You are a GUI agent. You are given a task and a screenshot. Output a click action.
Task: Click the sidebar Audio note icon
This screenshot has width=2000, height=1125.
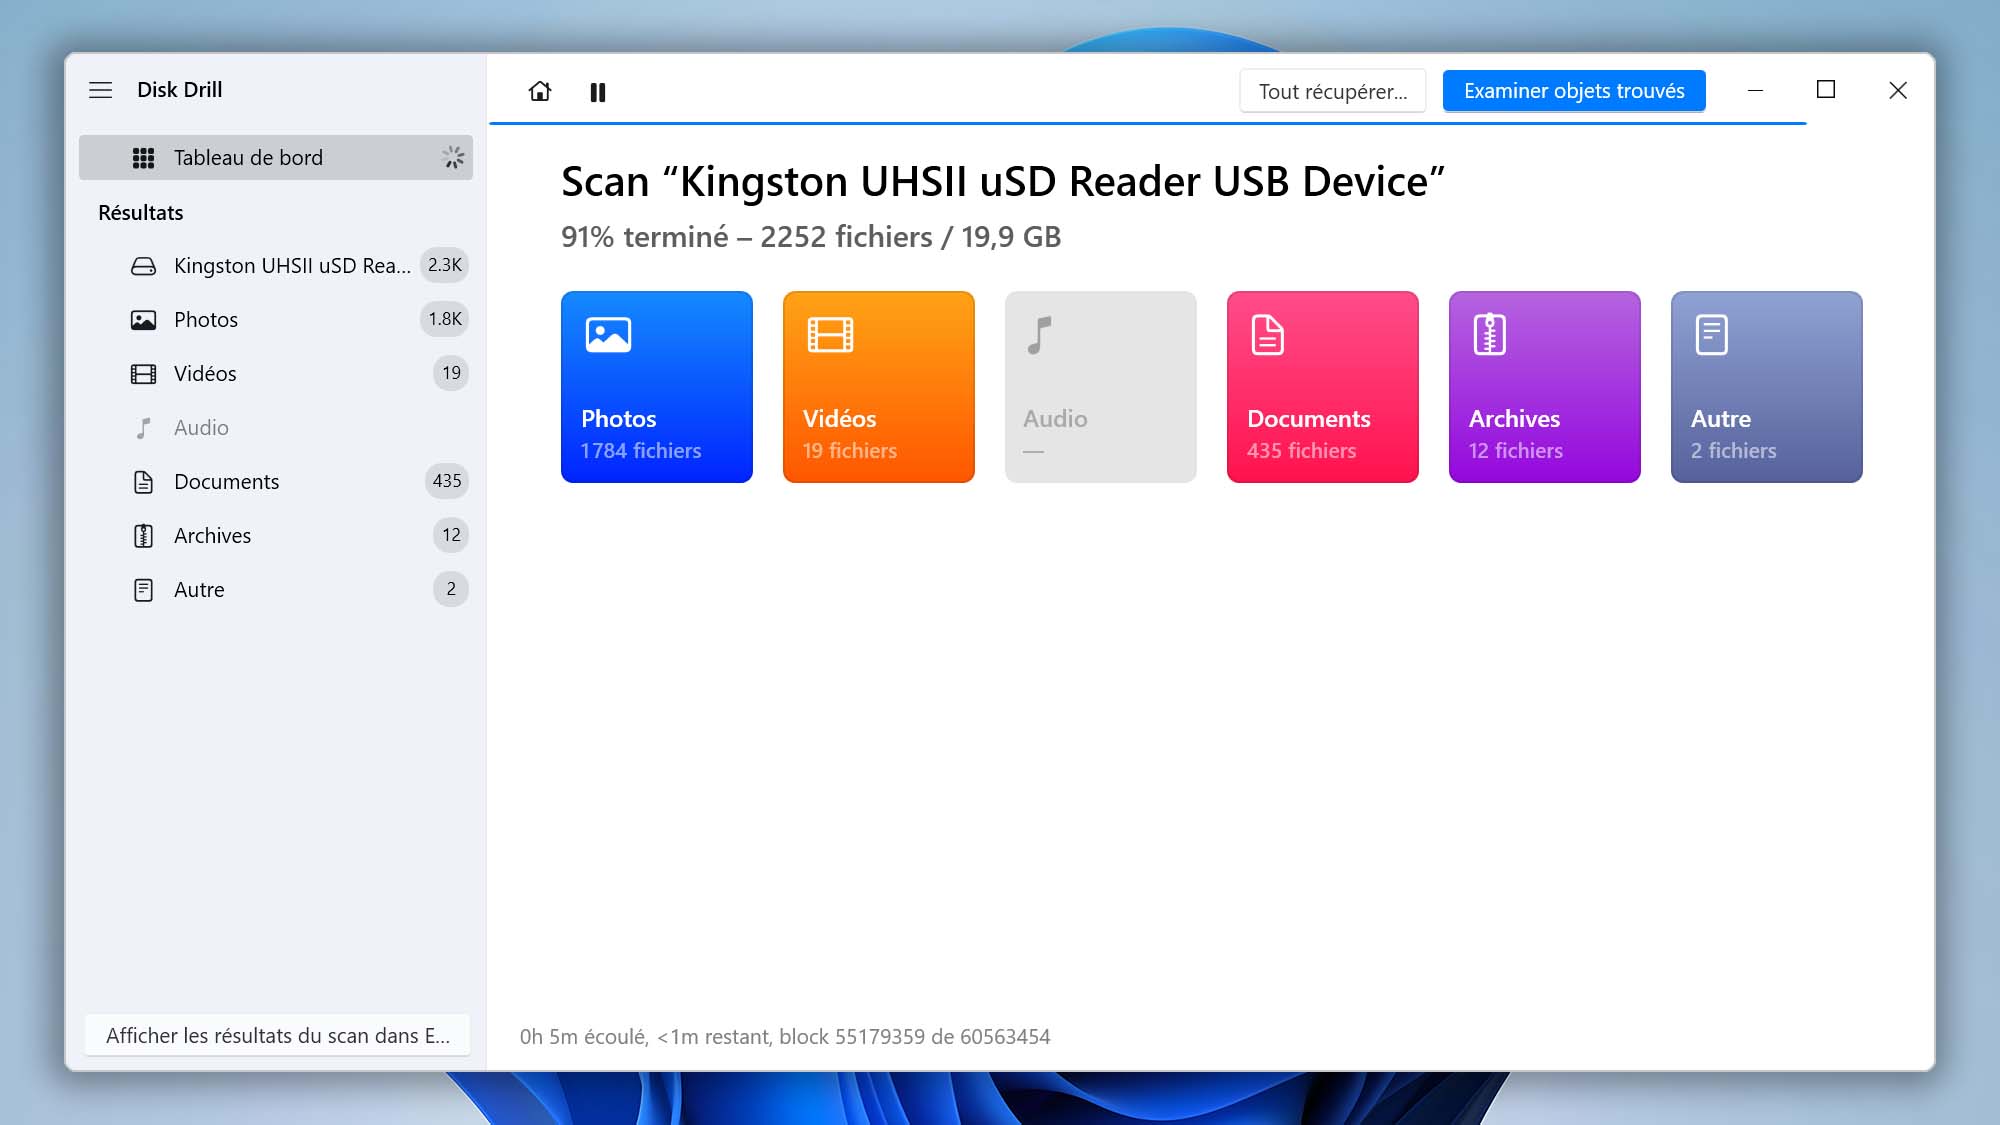143,428
